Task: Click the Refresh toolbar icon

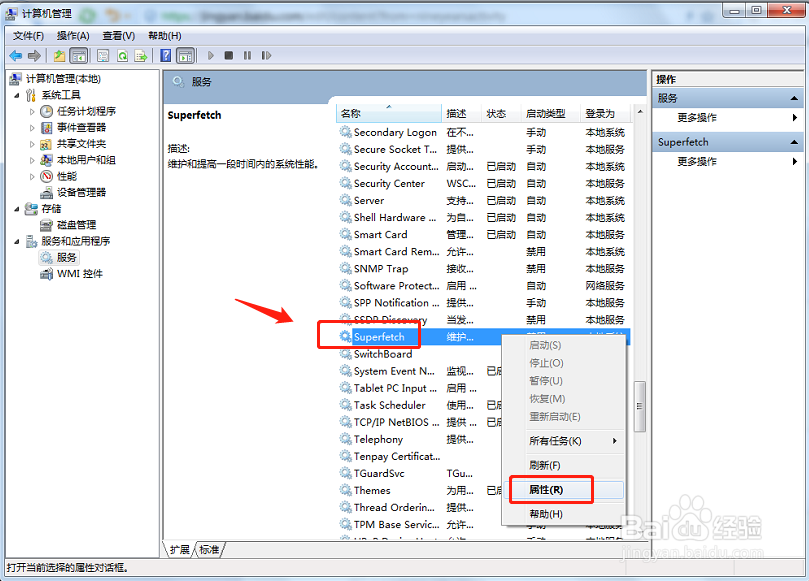Action: click(x=122, y=55)
